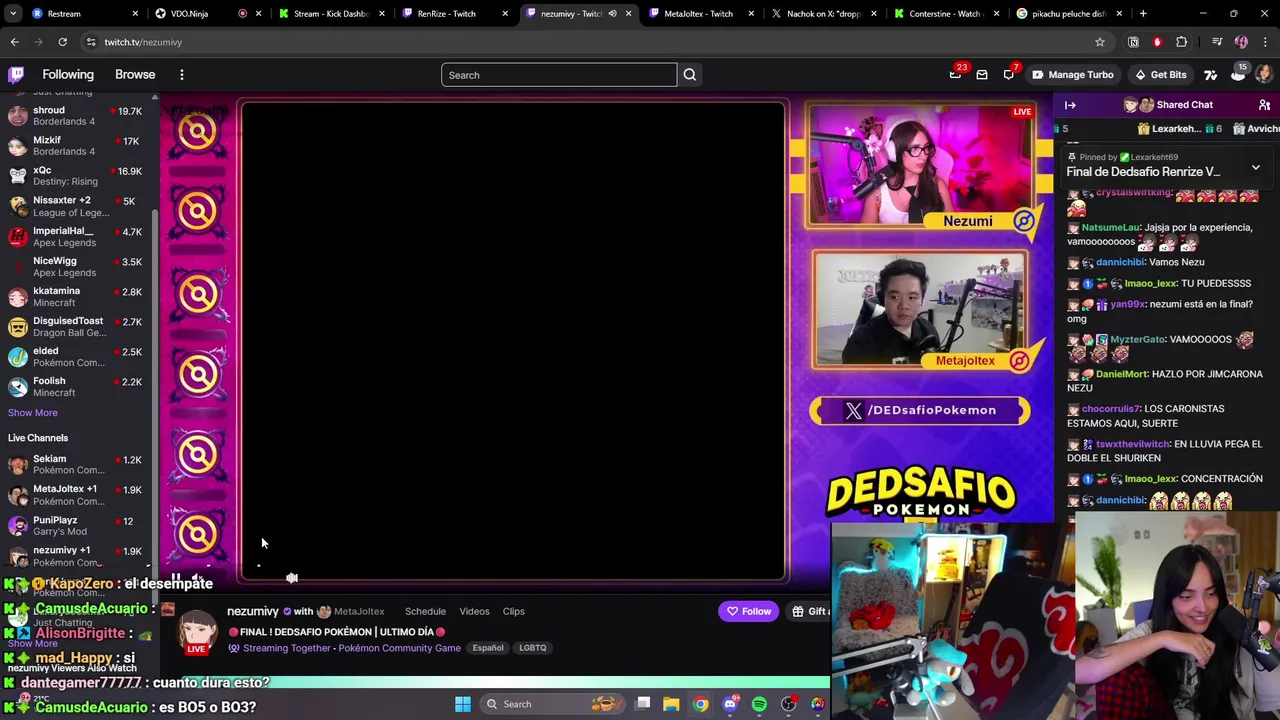
Task: Select the LGBTQ tag
Action: 533,648
